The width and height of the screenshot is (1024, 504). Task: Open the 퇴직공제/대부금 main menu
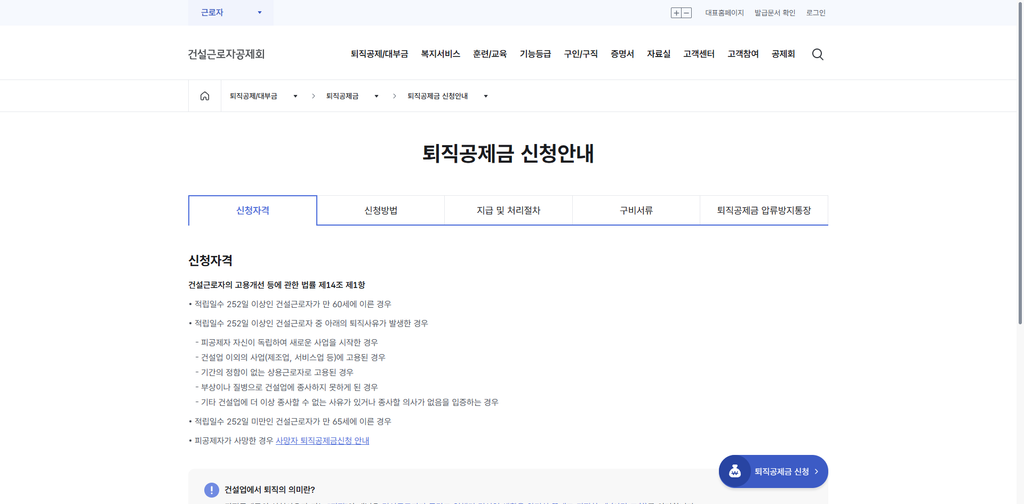click(x=379, y=54)
